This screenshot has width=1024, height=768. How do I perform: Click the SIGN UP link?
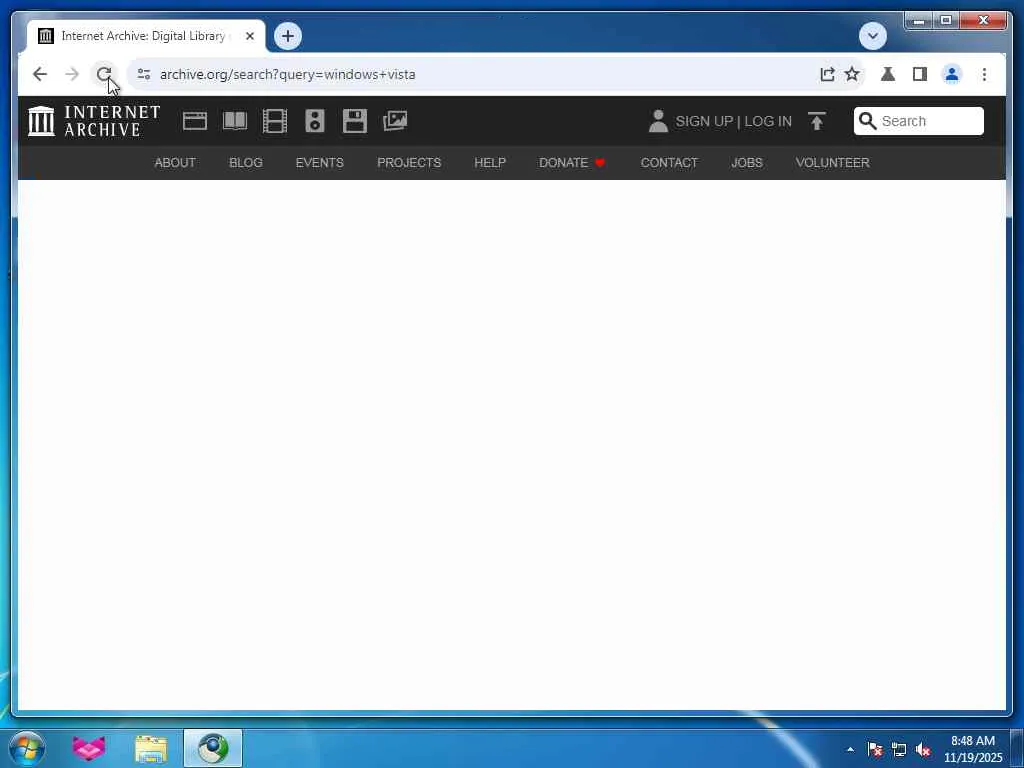(704, 121)
